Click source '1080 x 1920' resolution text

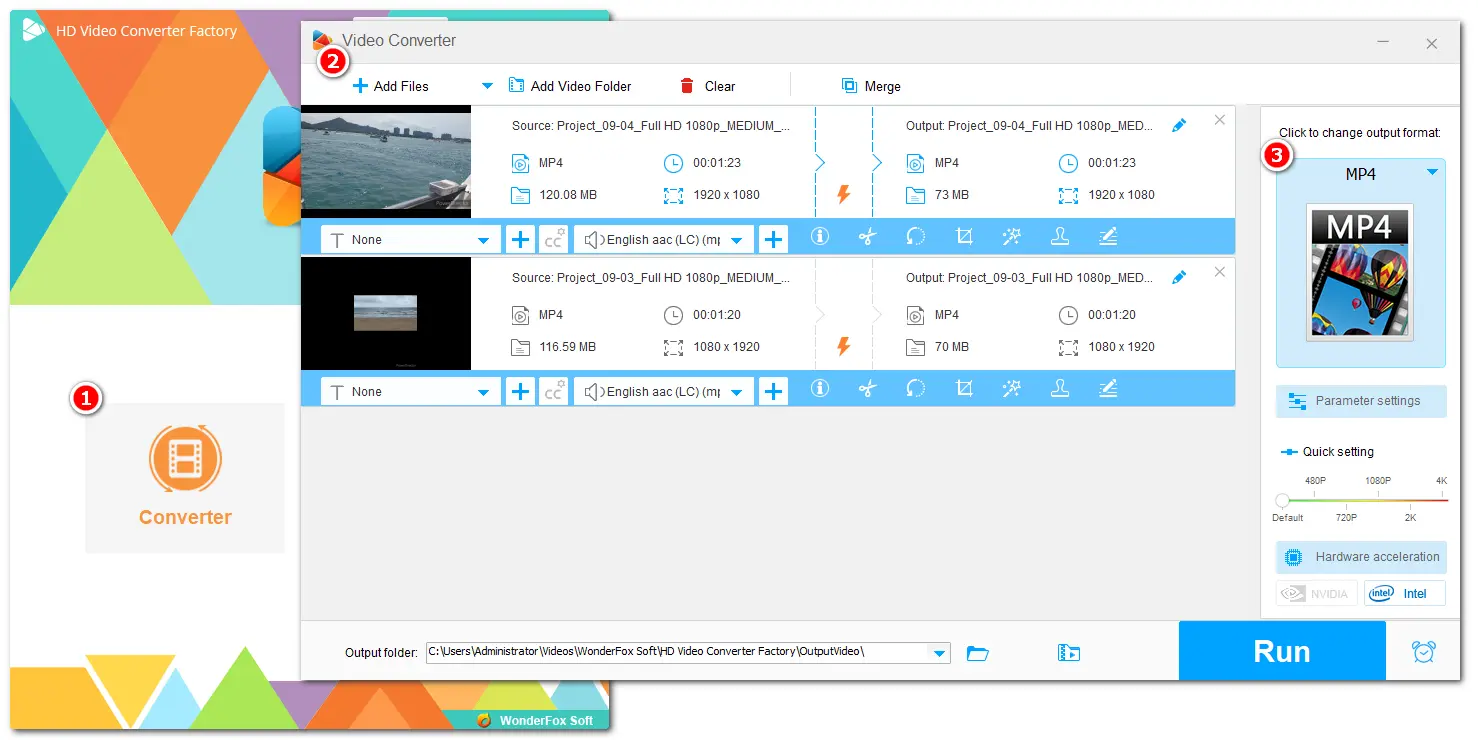(x=726, y=347)
